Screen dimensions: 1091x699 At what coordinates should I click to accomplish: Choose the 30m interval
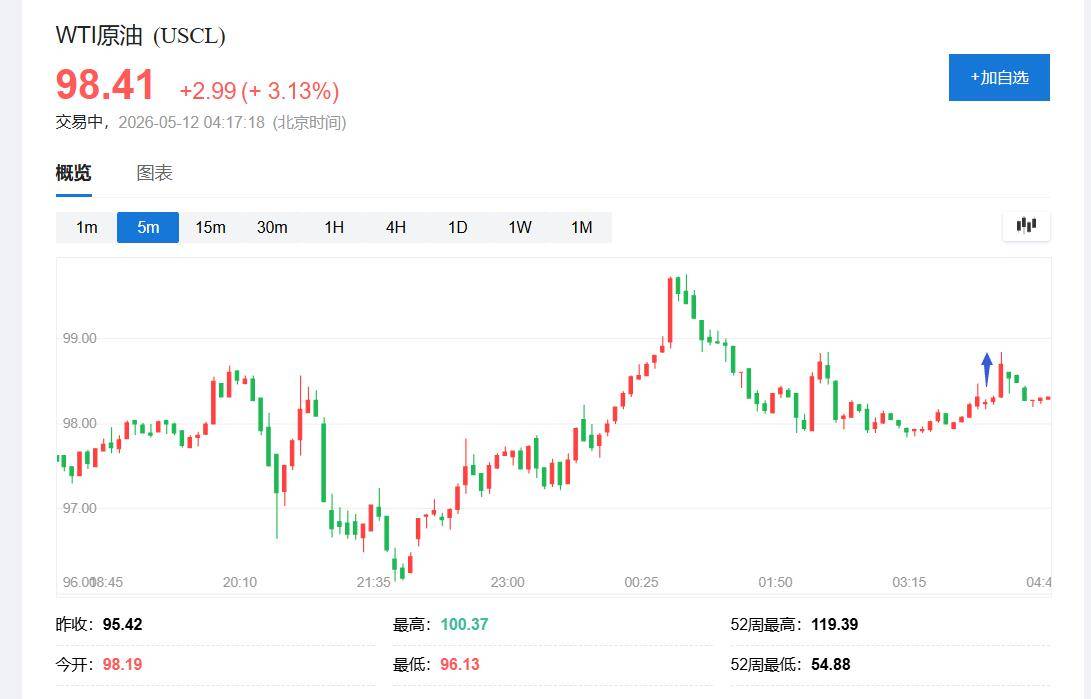tap(272, 227)
